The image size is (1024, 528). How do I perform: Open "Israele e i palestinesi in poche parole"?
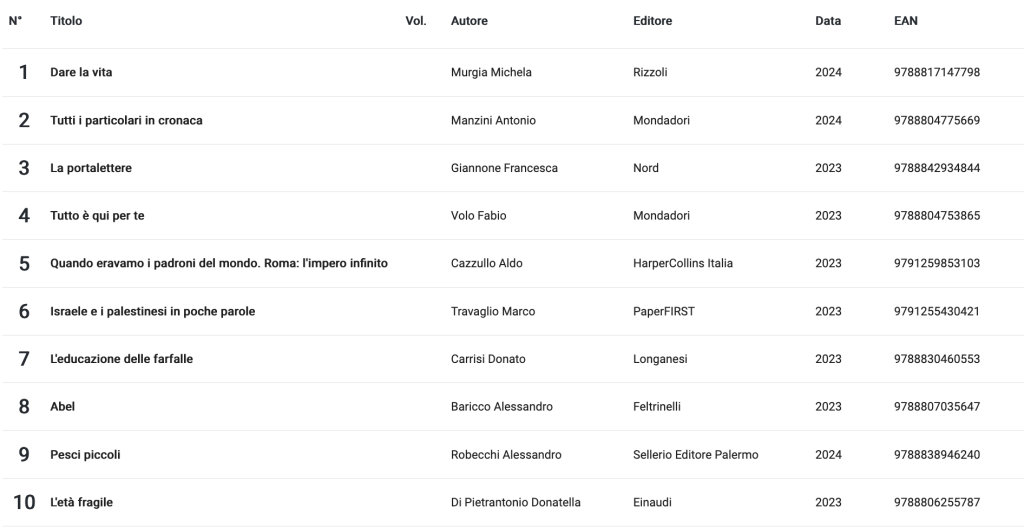click(x=152, y=311)
